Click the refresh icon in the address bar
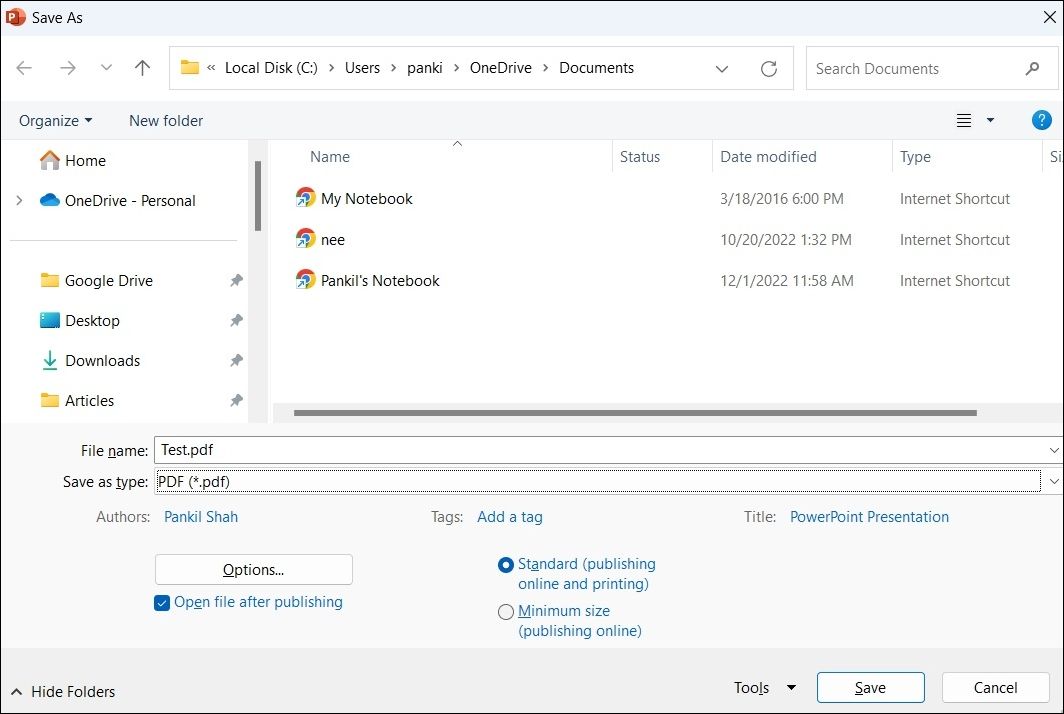 pyautogui.click(x=768, y=68)
